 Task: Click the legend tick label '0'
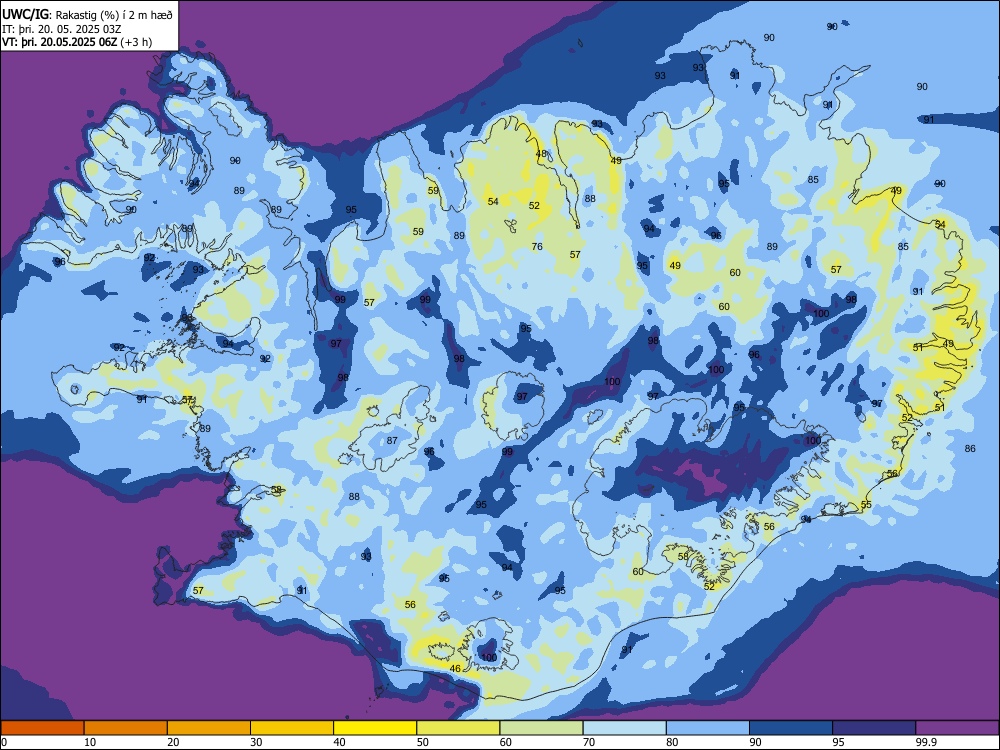point(4,742)
